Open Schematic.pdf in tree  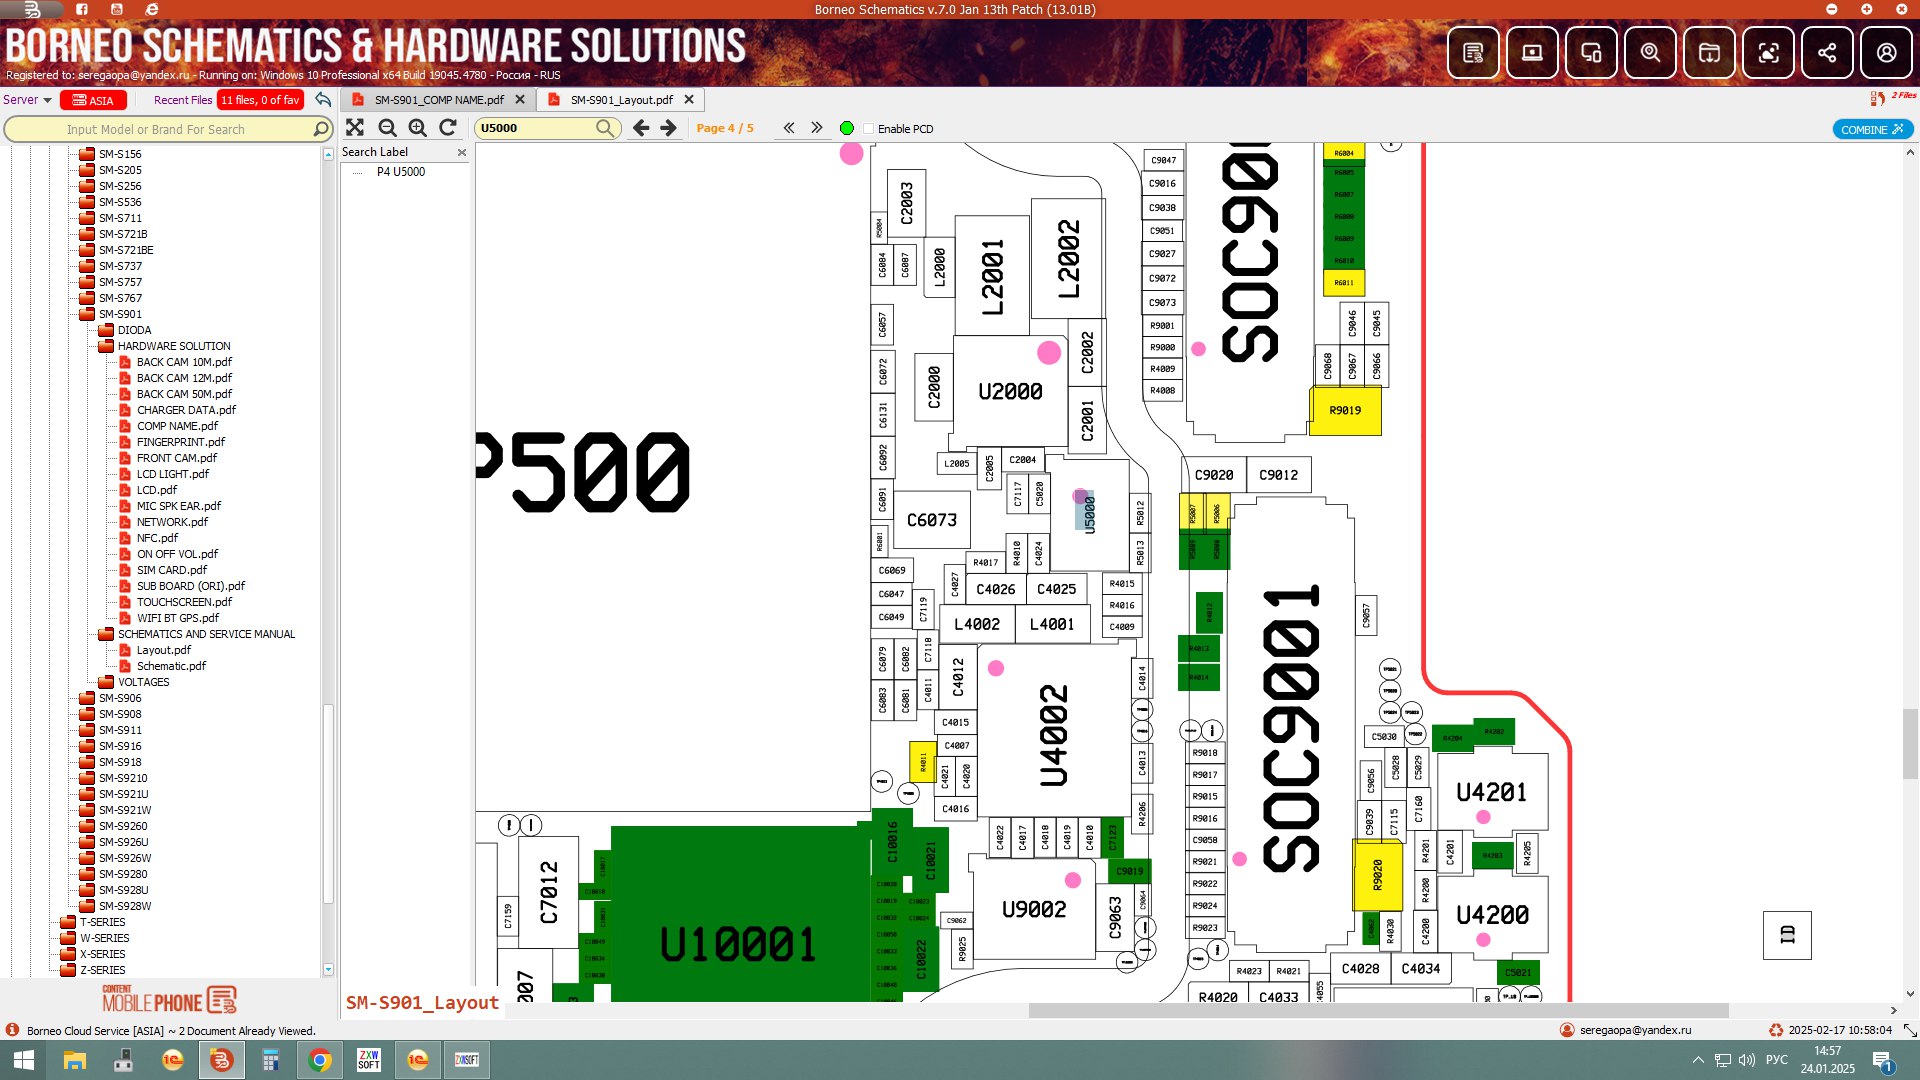pos(171,666)
